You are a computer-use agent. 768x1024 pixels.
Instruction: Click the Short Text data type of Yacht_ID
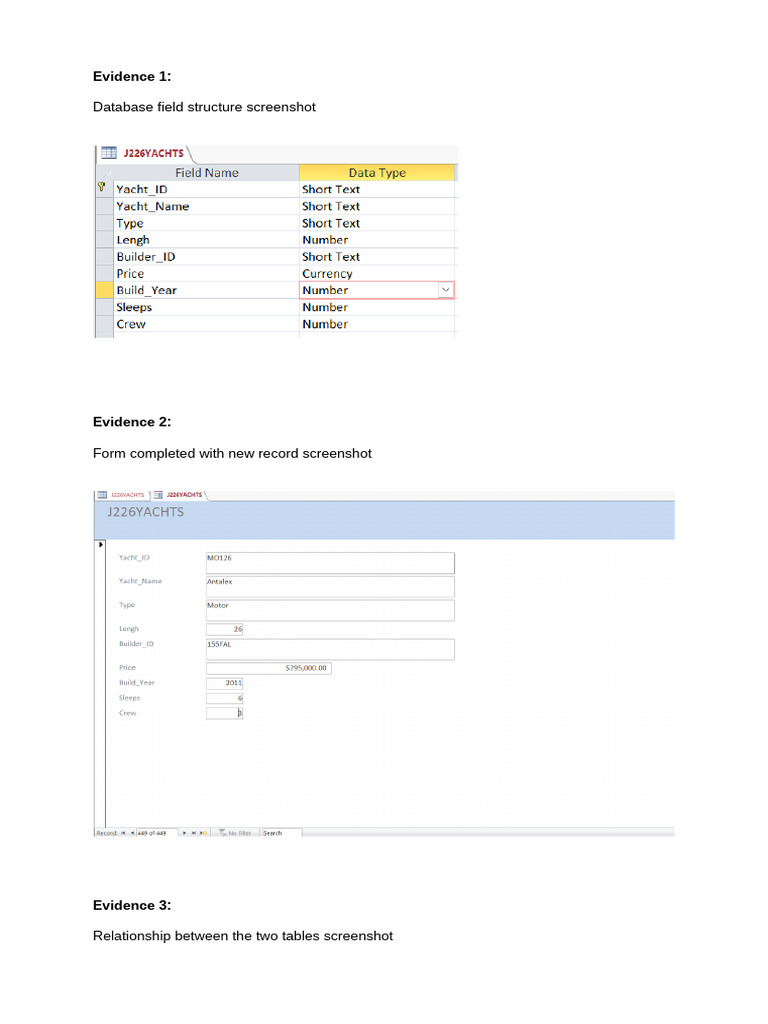(377, 189)
